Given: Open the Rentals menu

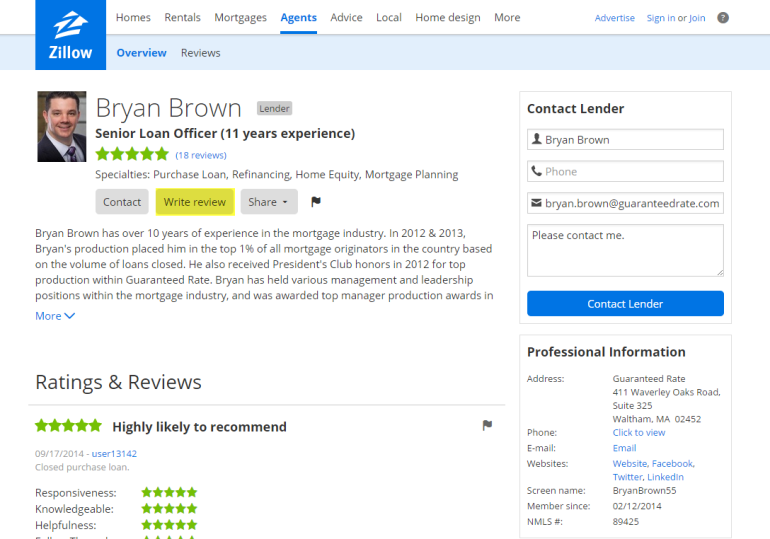Looking at the screenshot, I should (x=182, y=18).
